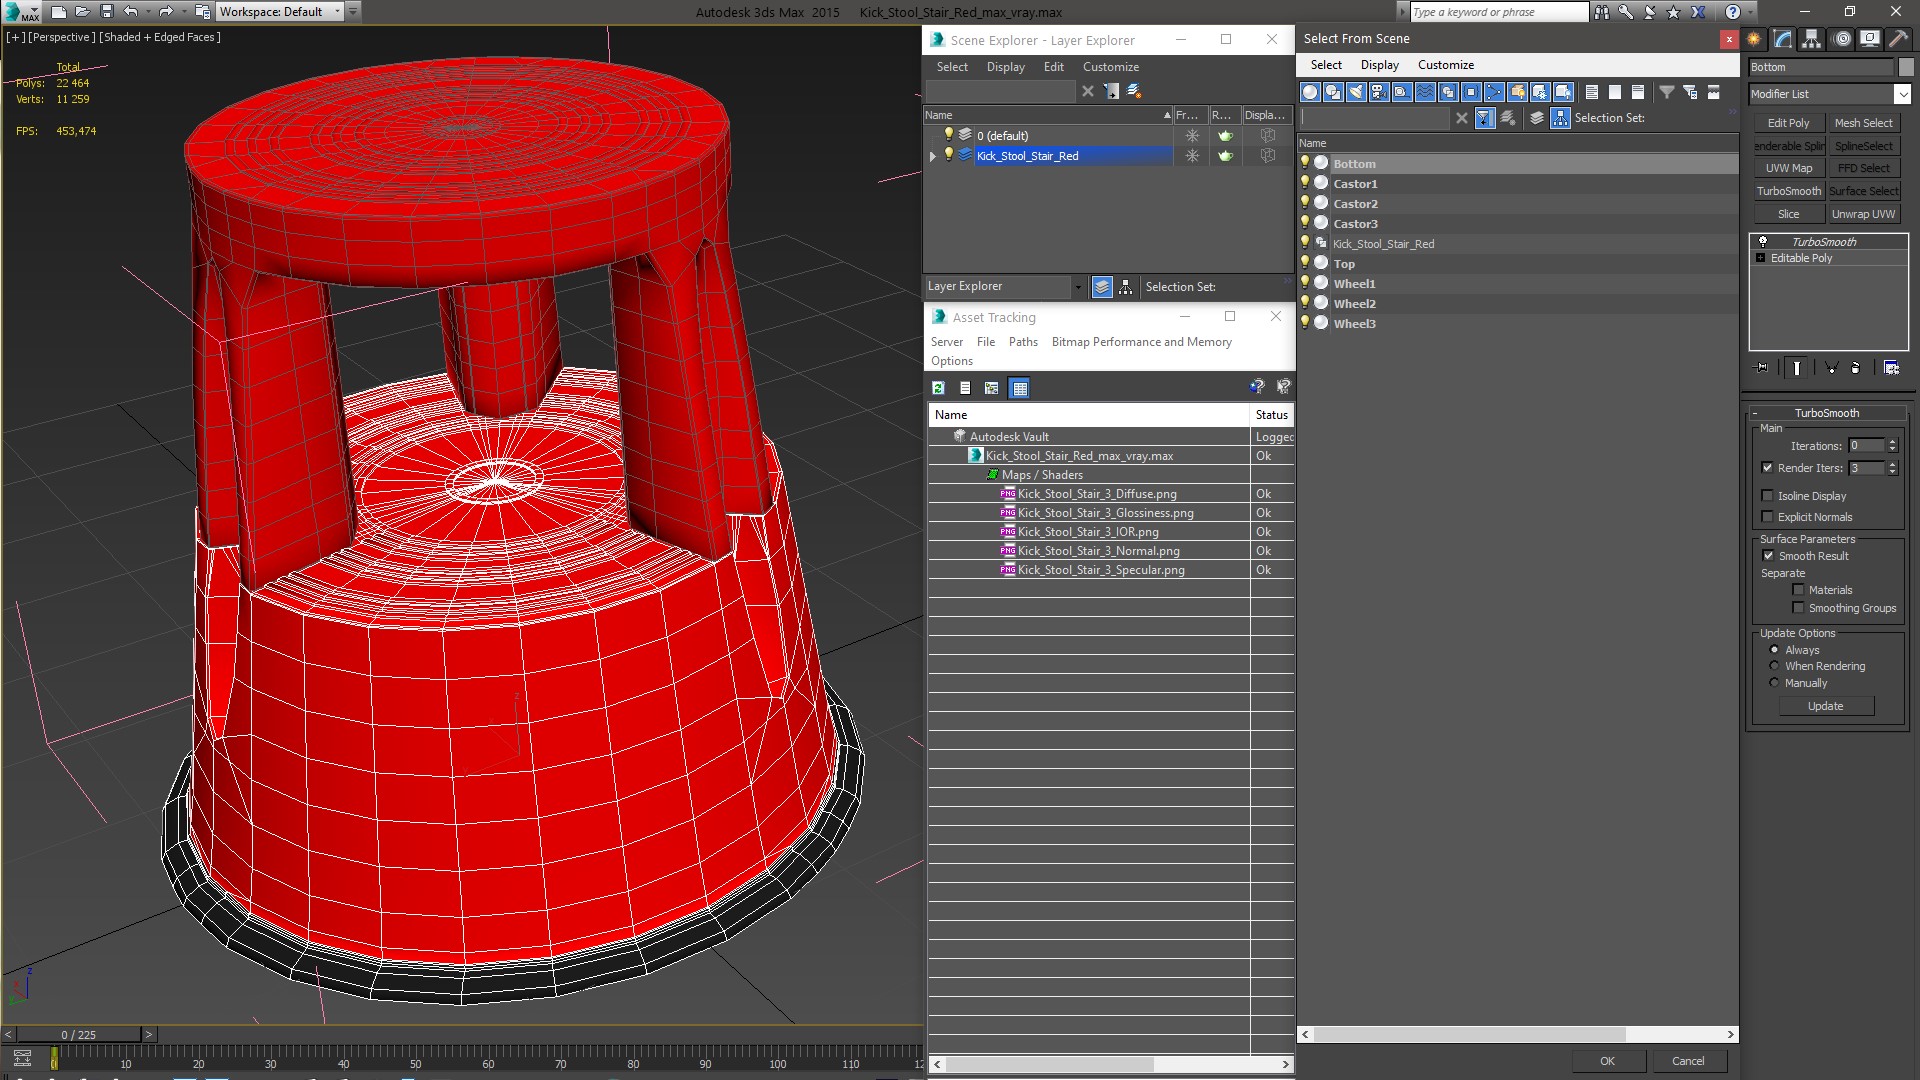Toggle Render Iters checkbox
The height and width of the screenshot is (1080, 1920).
(1767, 468)
